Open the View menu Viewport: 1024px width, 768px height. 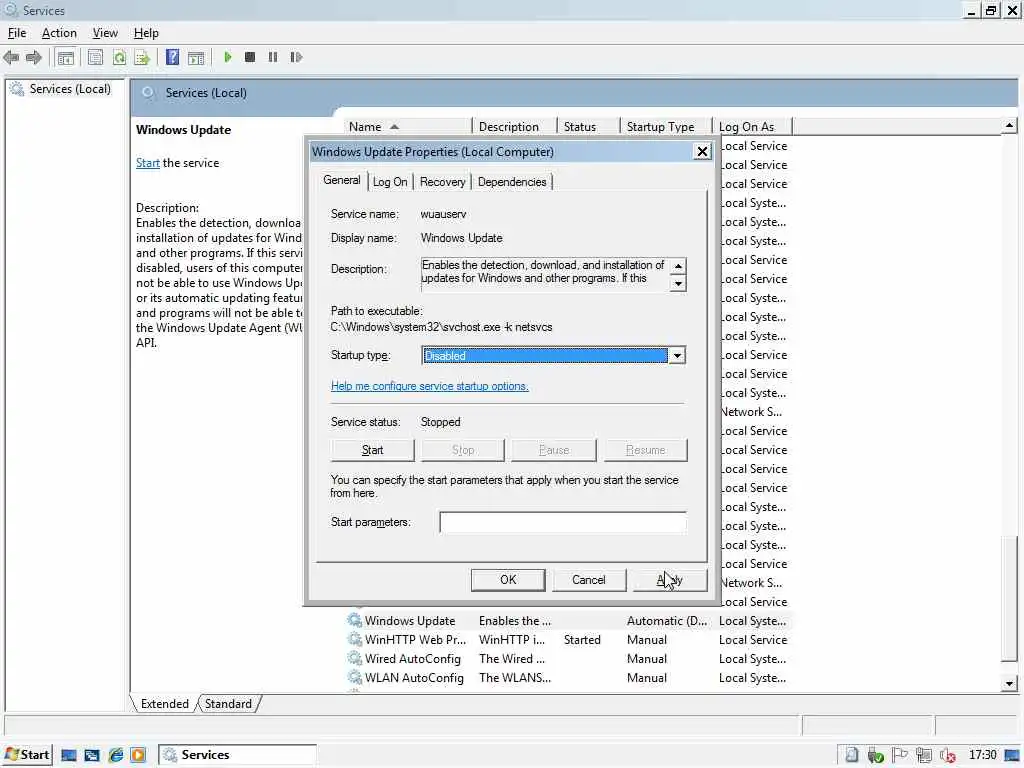coord(104,33)
